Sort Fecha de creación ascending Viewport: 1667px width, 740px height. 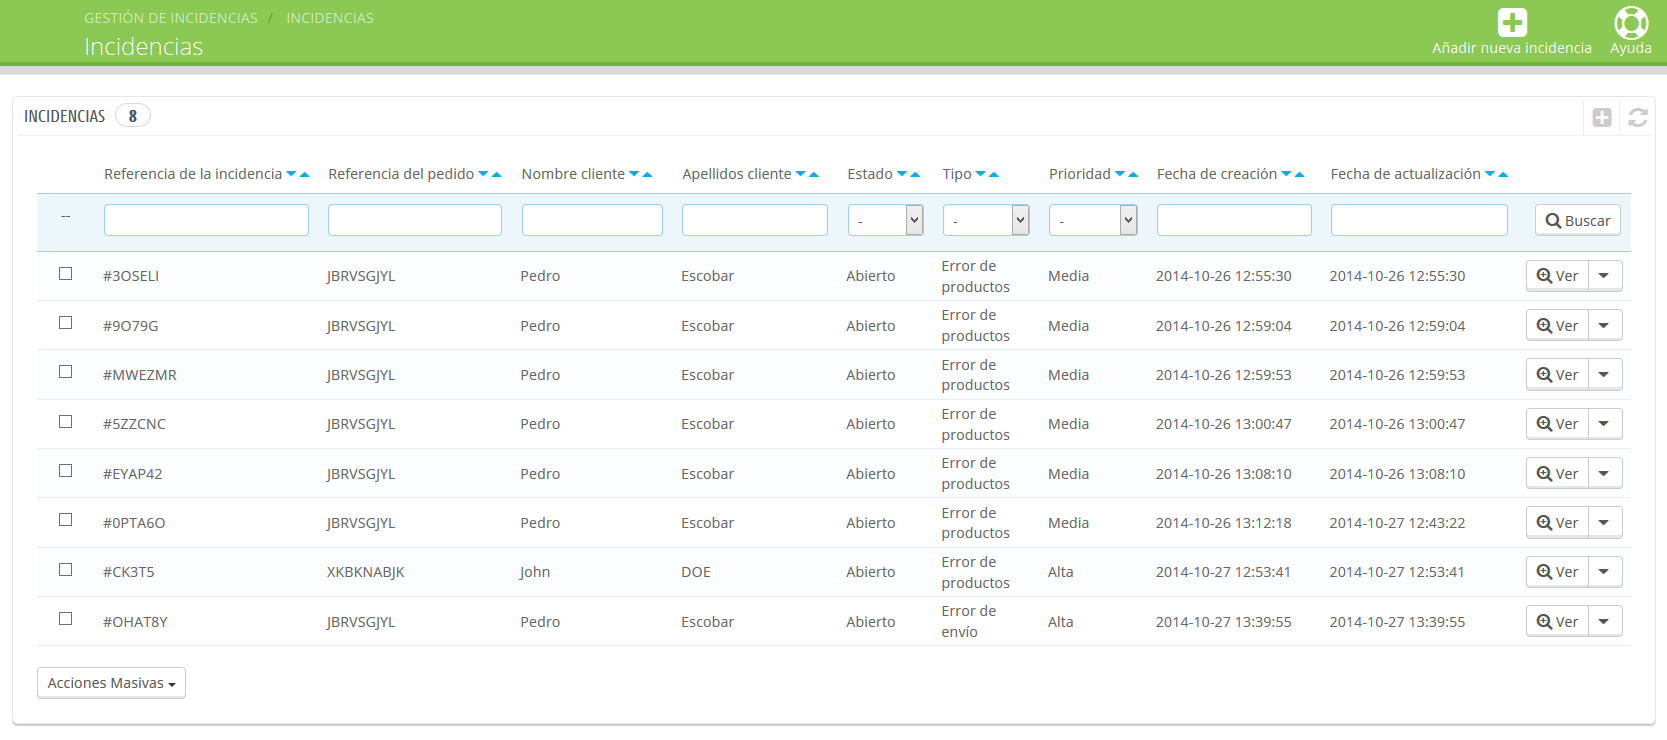(1300, 174)
